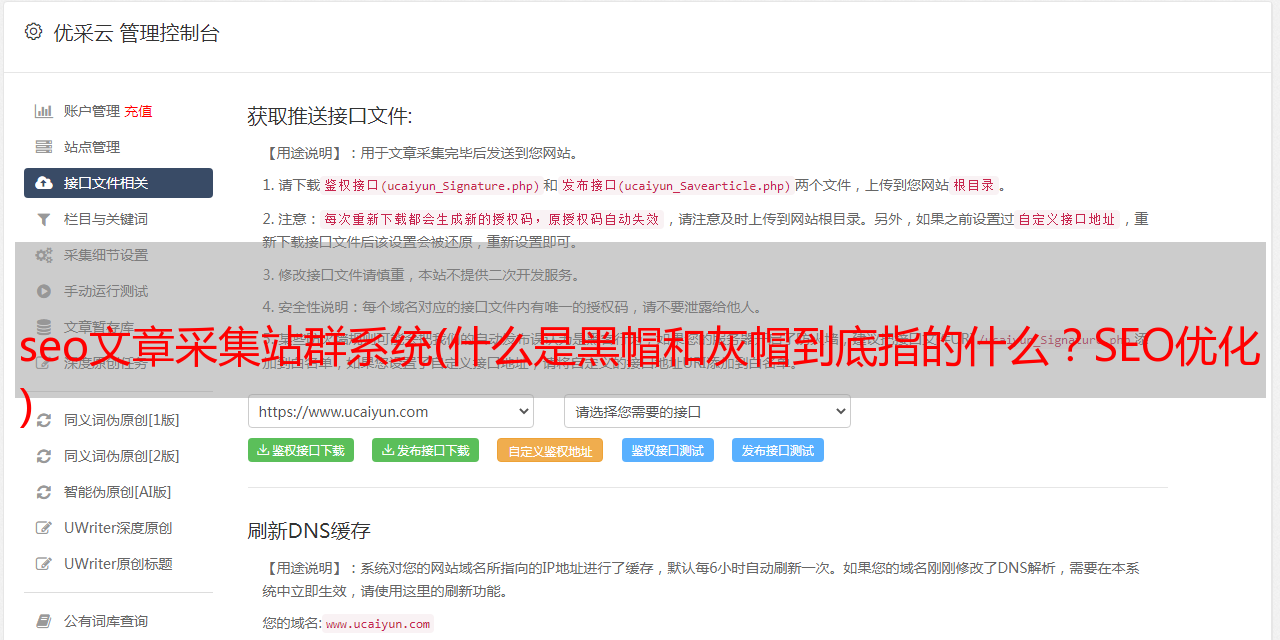1280x640 pixels.
Task: Click the 根目录 highlighted text
Action: click(974, 185)
